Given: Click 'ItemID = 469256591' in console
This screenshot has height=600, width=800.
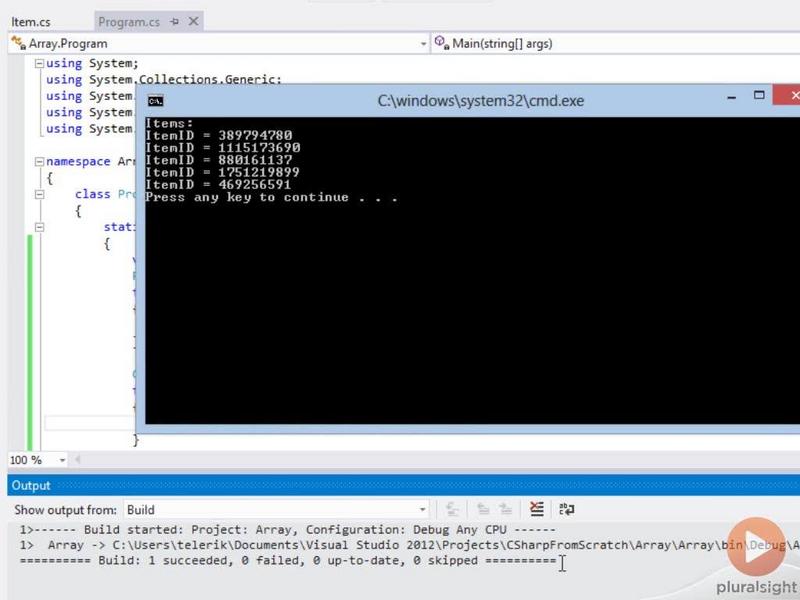Looking at the screenshot, I should (218, 185).
